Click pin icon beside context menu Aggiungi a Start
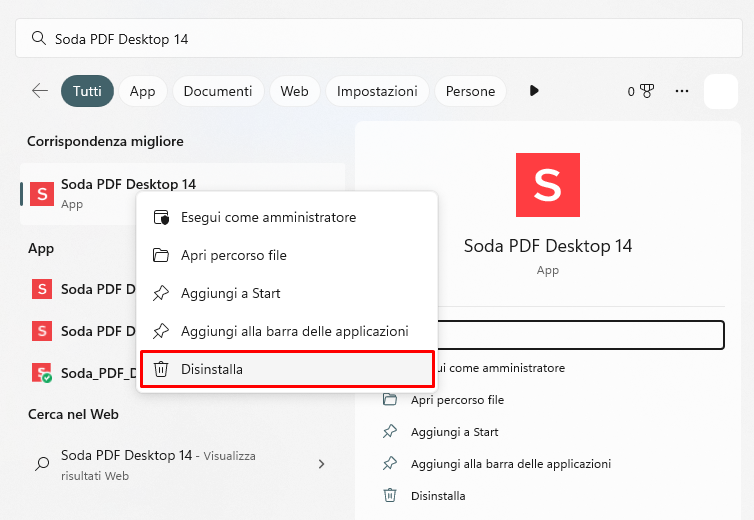The height and width of the screenshot is (520, 754). (x=161, y=293)
